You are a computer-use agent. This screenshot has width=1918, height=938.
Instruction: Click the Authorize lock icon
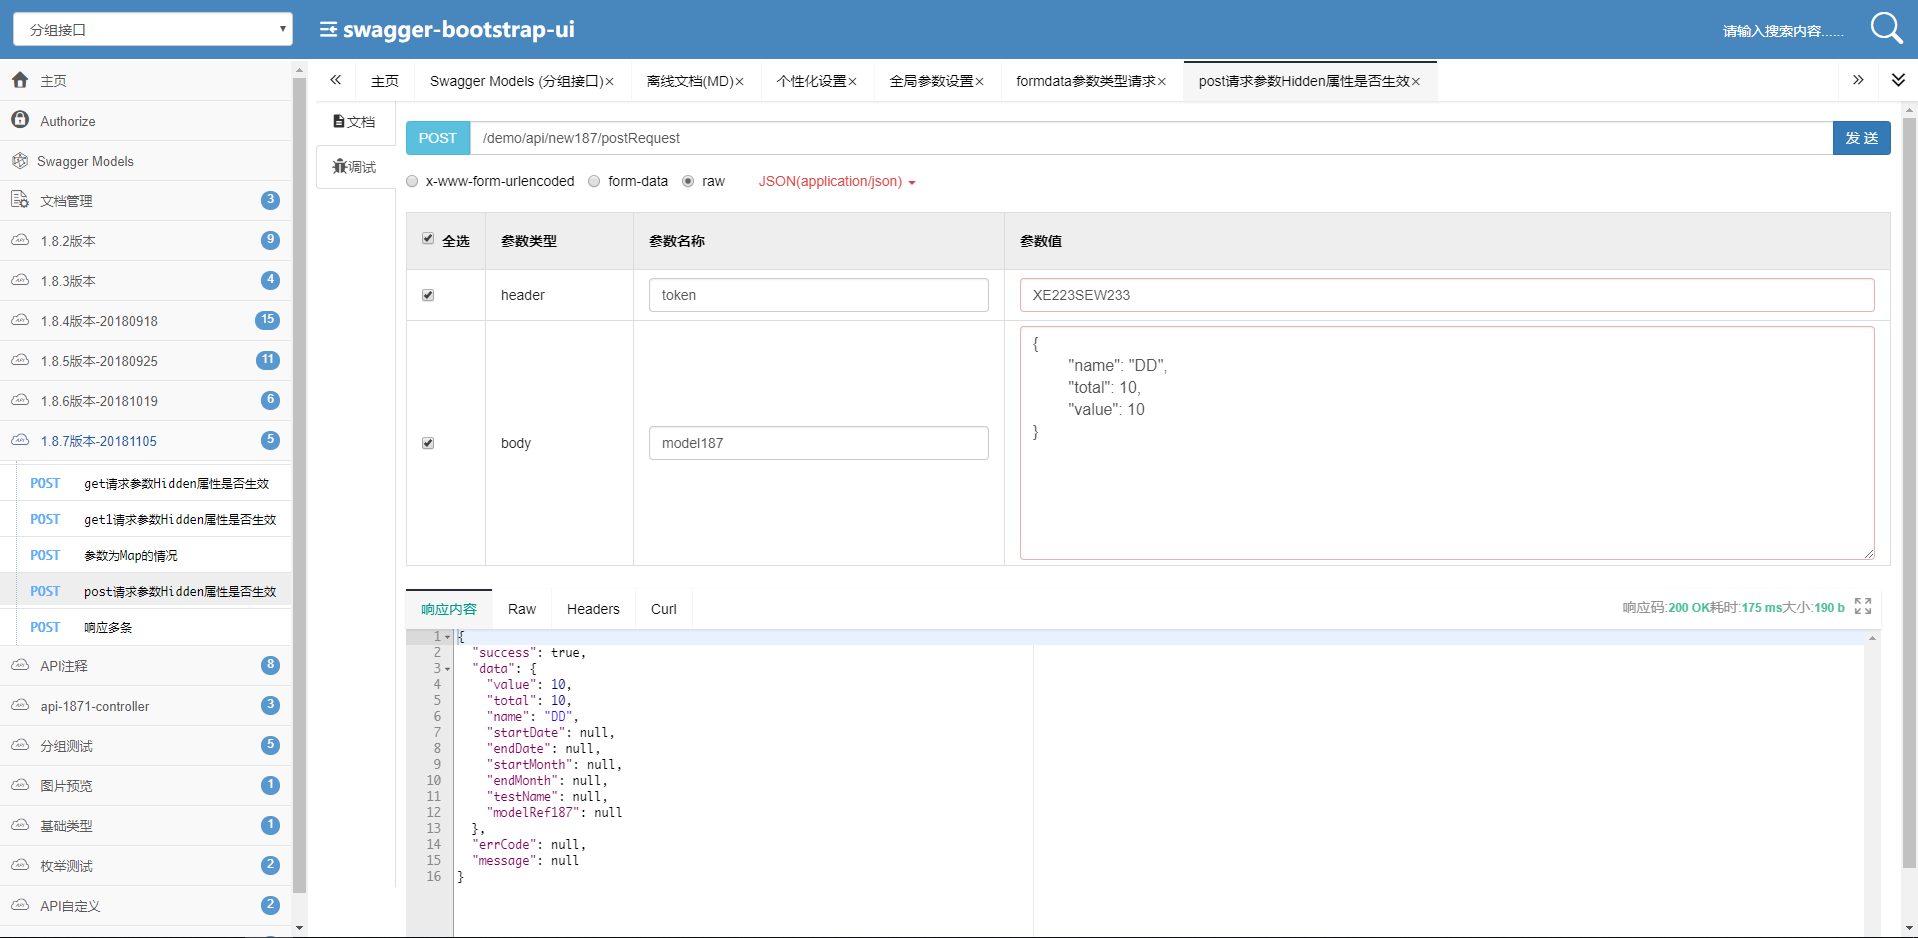click(x=20, y=120)
